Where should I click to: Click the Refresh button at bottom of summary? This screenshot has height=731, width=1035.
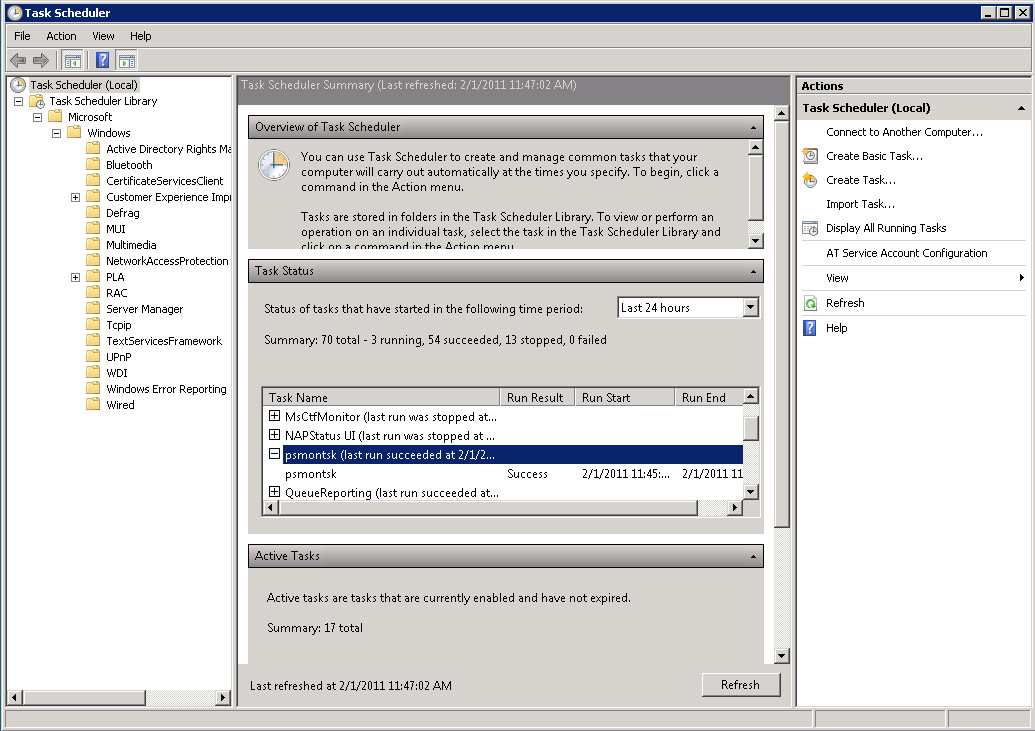click(x=741, y=685)
